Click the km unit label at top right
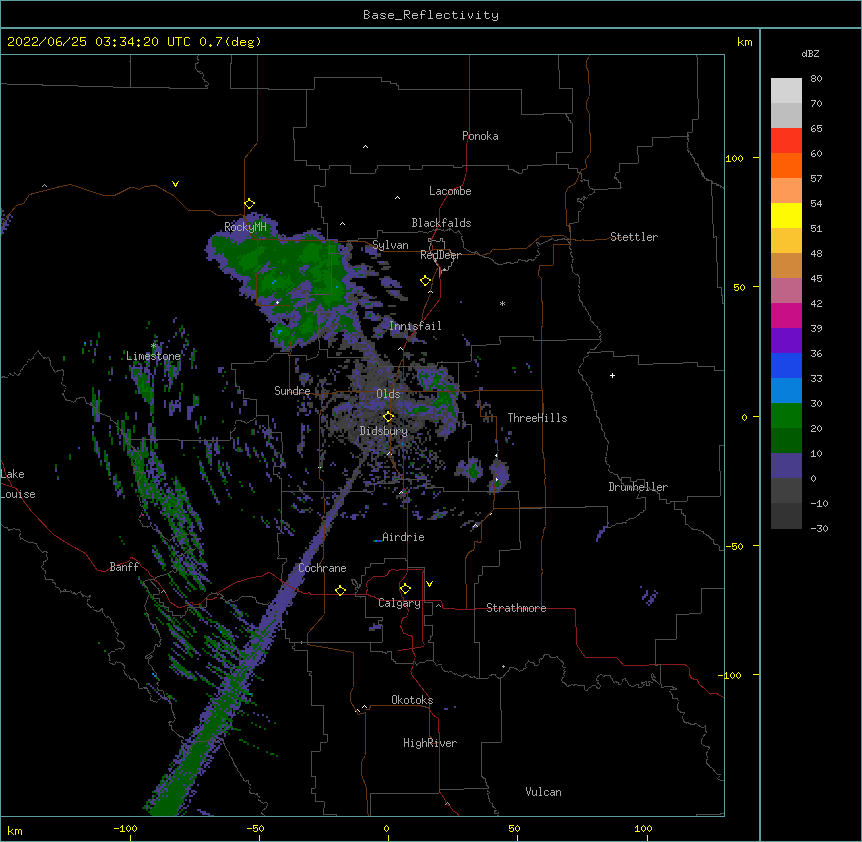The width and height of the screenshot is (862, 842). (x=744, y=42)
